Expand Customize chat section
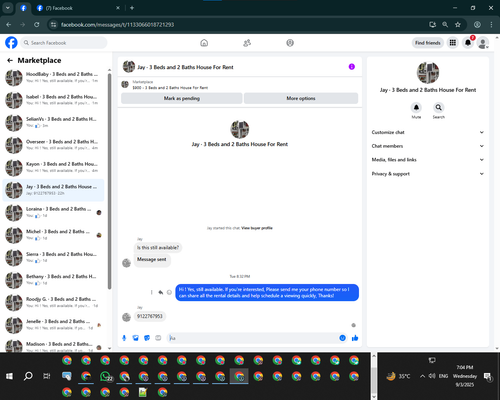This screenshot has height=400, width=500. pyautogui.click(x=428, y=132)
